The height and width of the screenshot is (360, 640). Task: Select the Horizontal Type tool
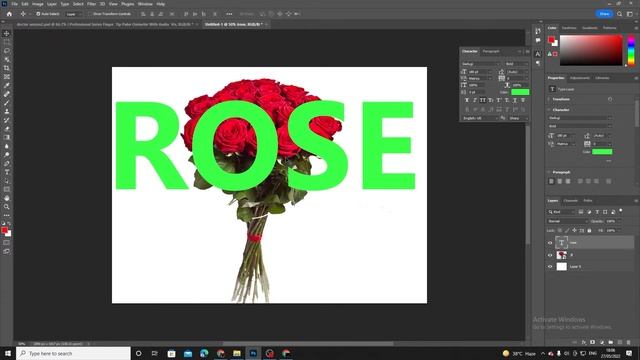[x=7, y=172]
